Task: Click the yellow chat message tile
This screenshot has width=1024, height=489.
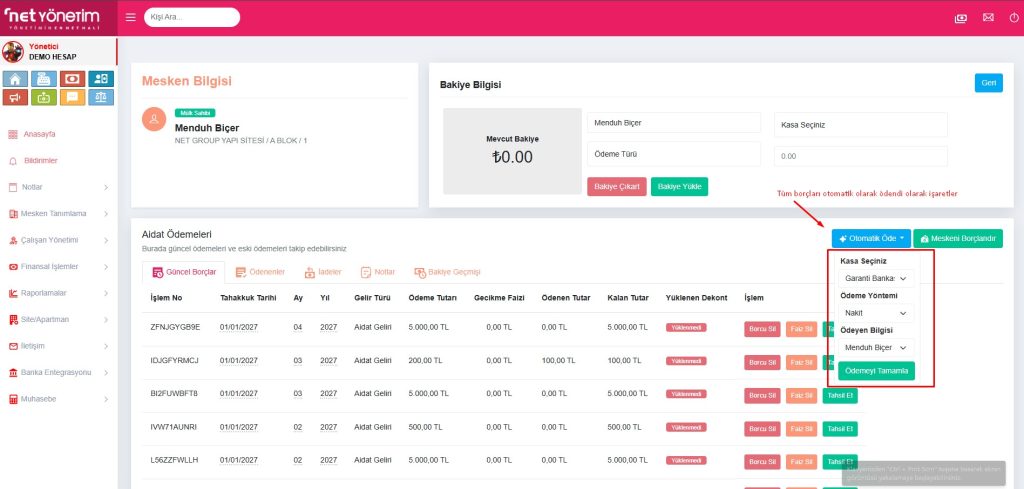Action: [x=72, y=97]
